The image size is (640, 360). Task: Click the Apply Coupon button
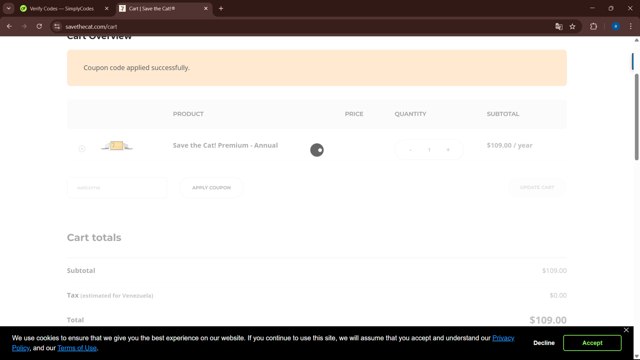[x=211, y=188]
